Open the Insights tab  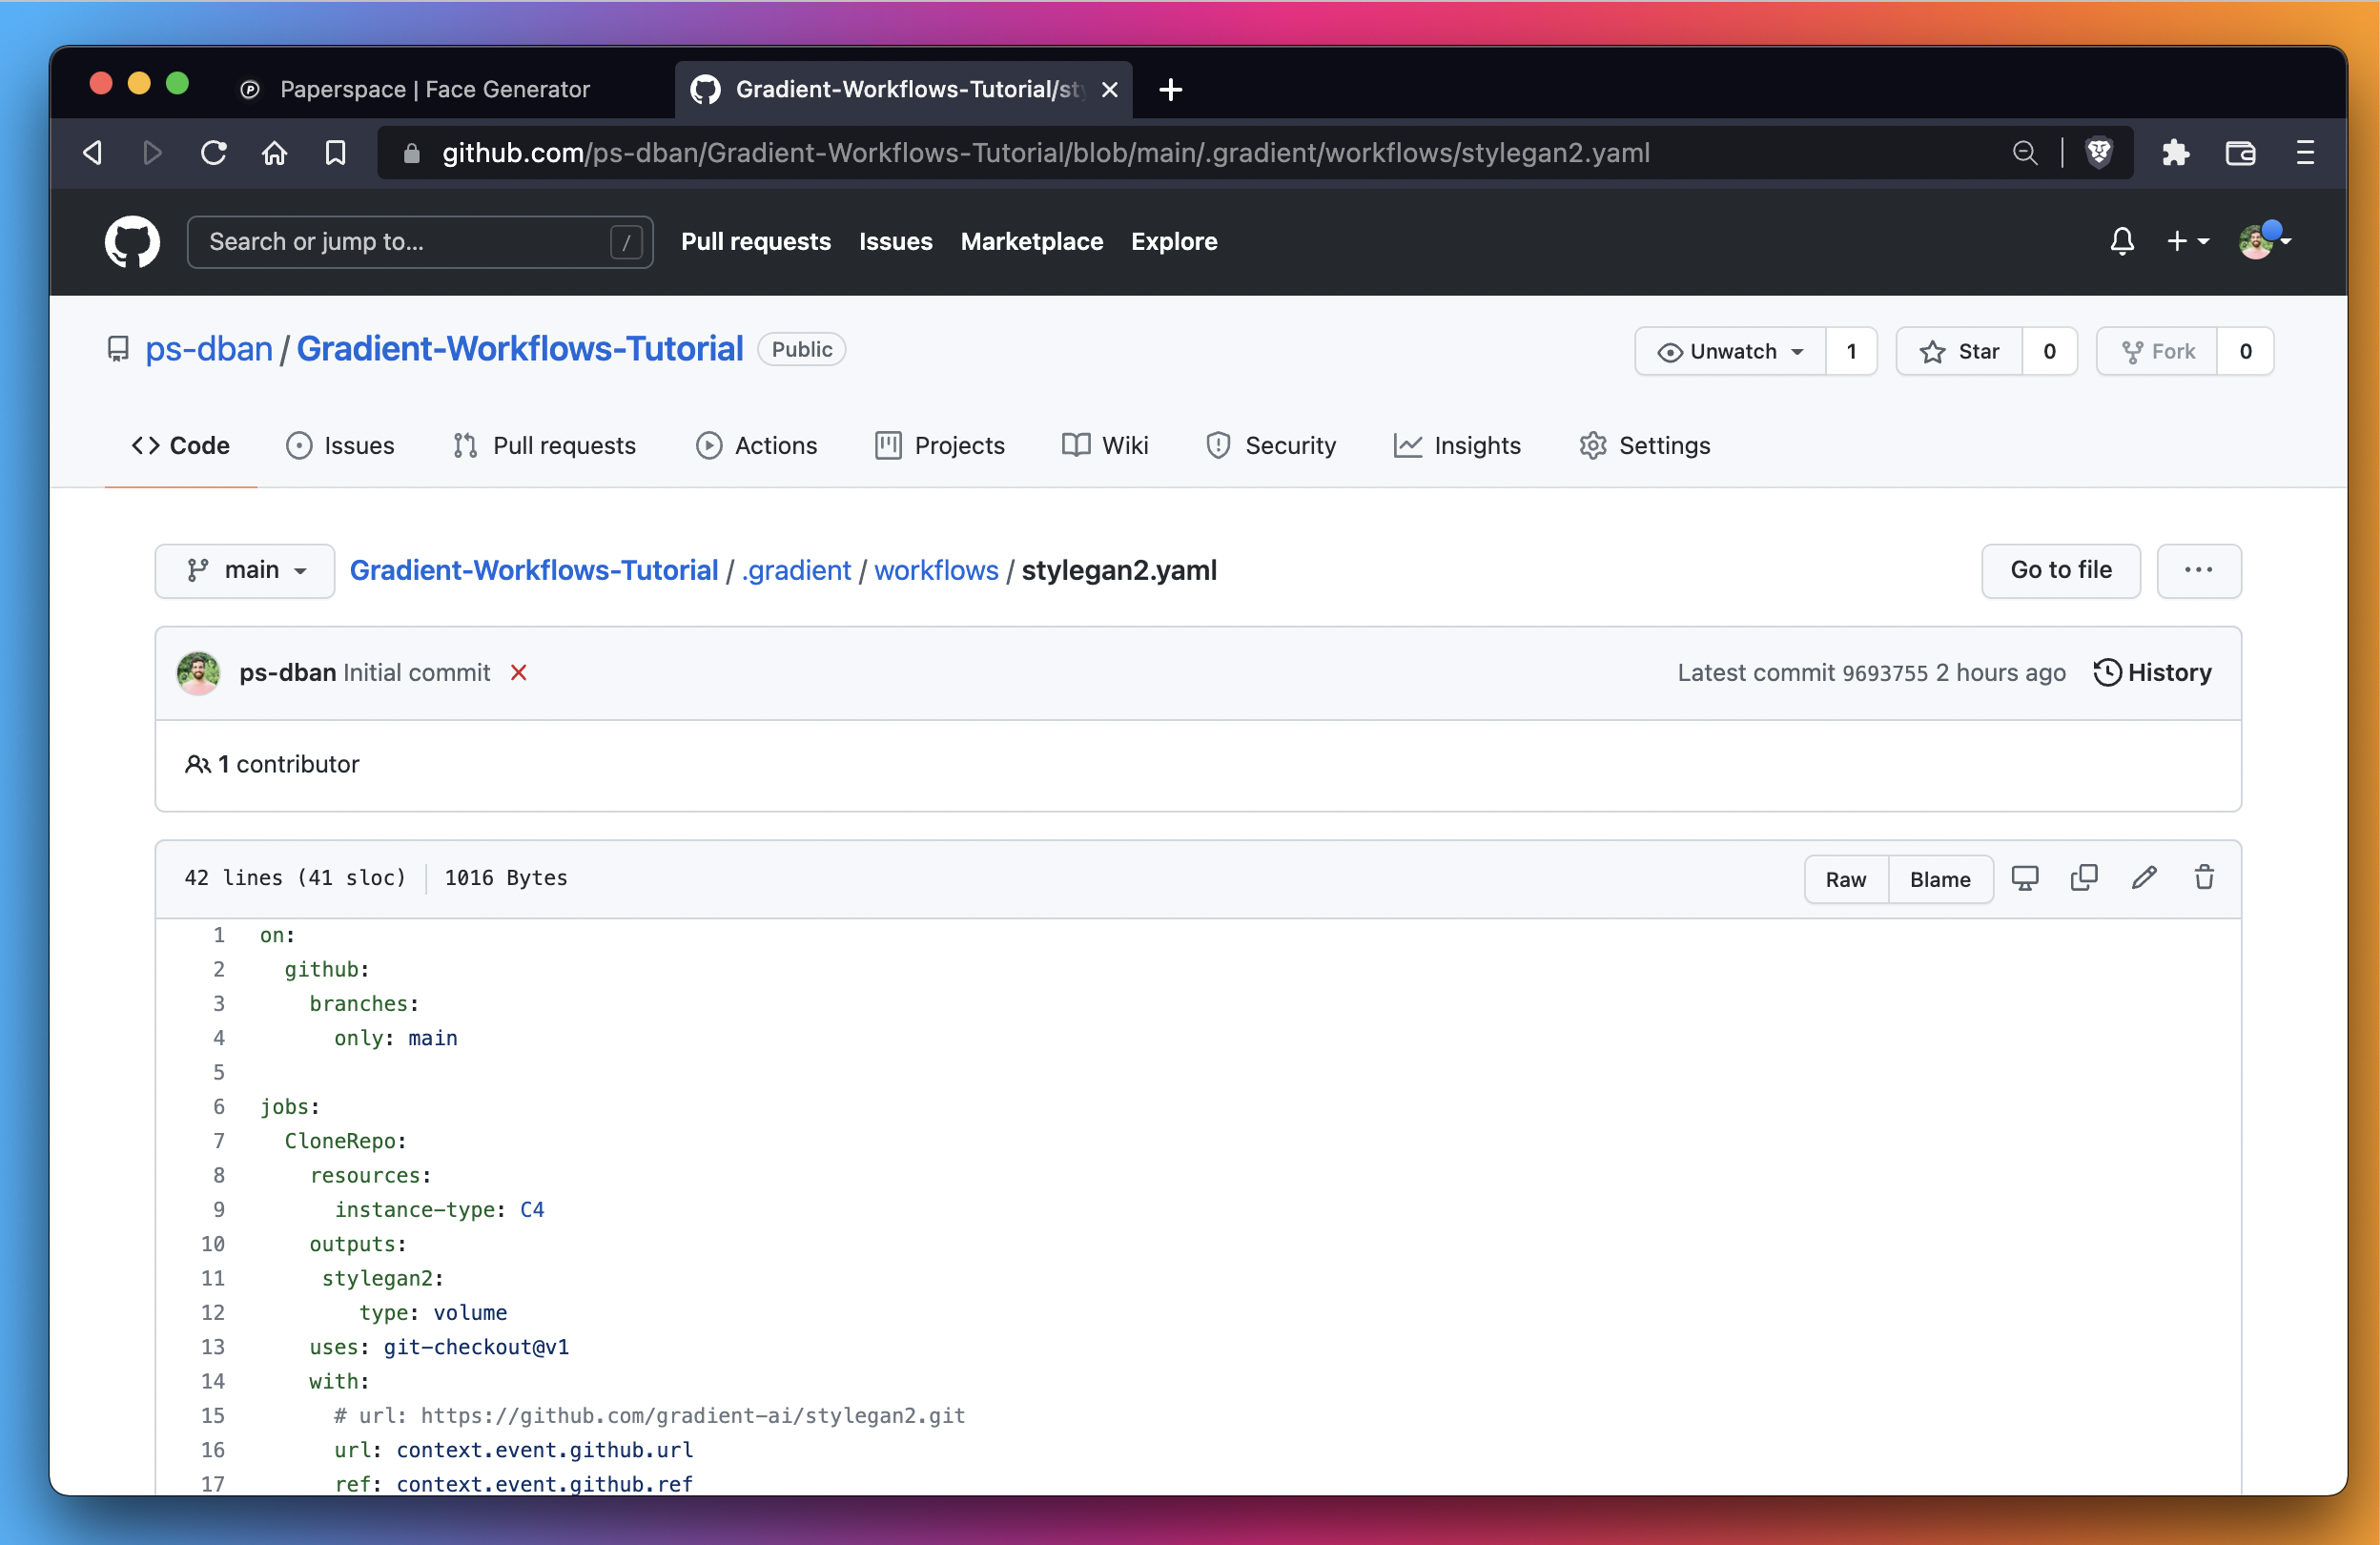(x=1457, y=446)
